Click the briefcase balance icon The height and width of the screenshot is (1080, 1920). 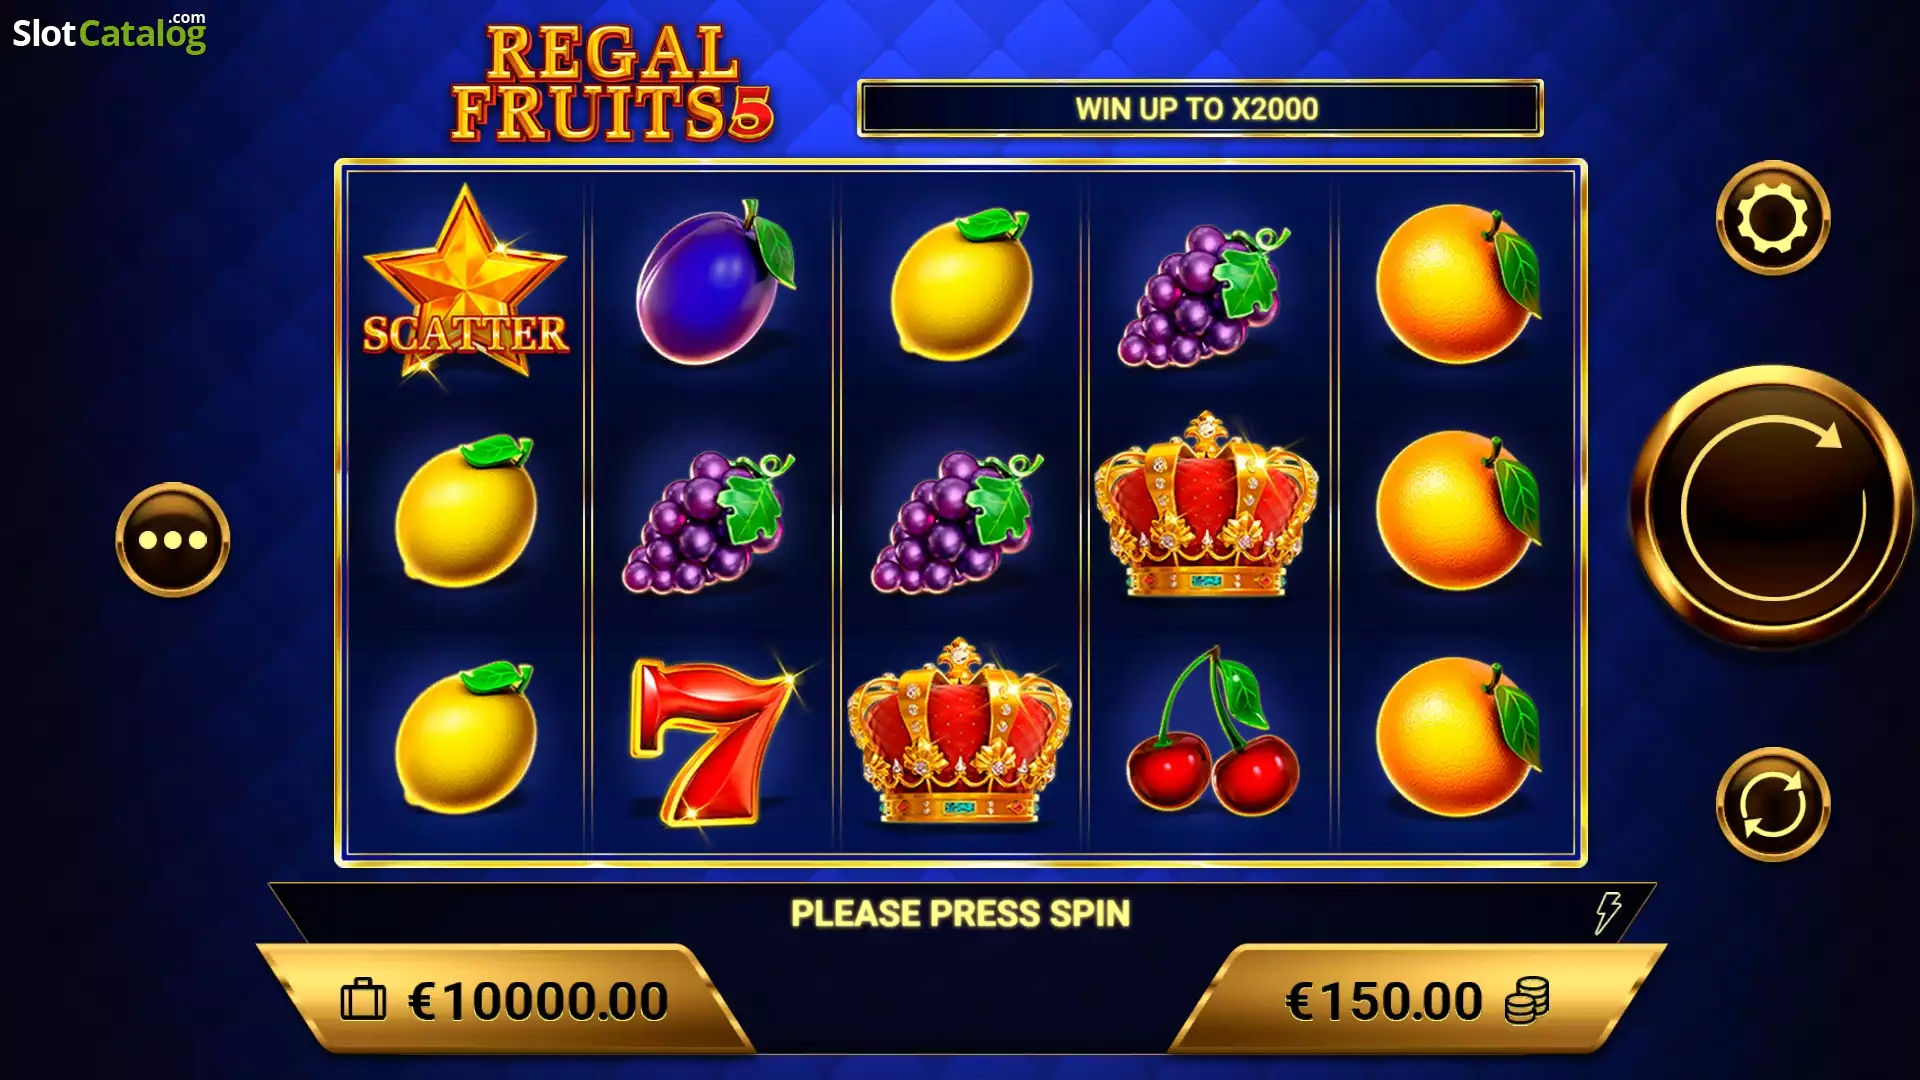[x=363, y=999]
